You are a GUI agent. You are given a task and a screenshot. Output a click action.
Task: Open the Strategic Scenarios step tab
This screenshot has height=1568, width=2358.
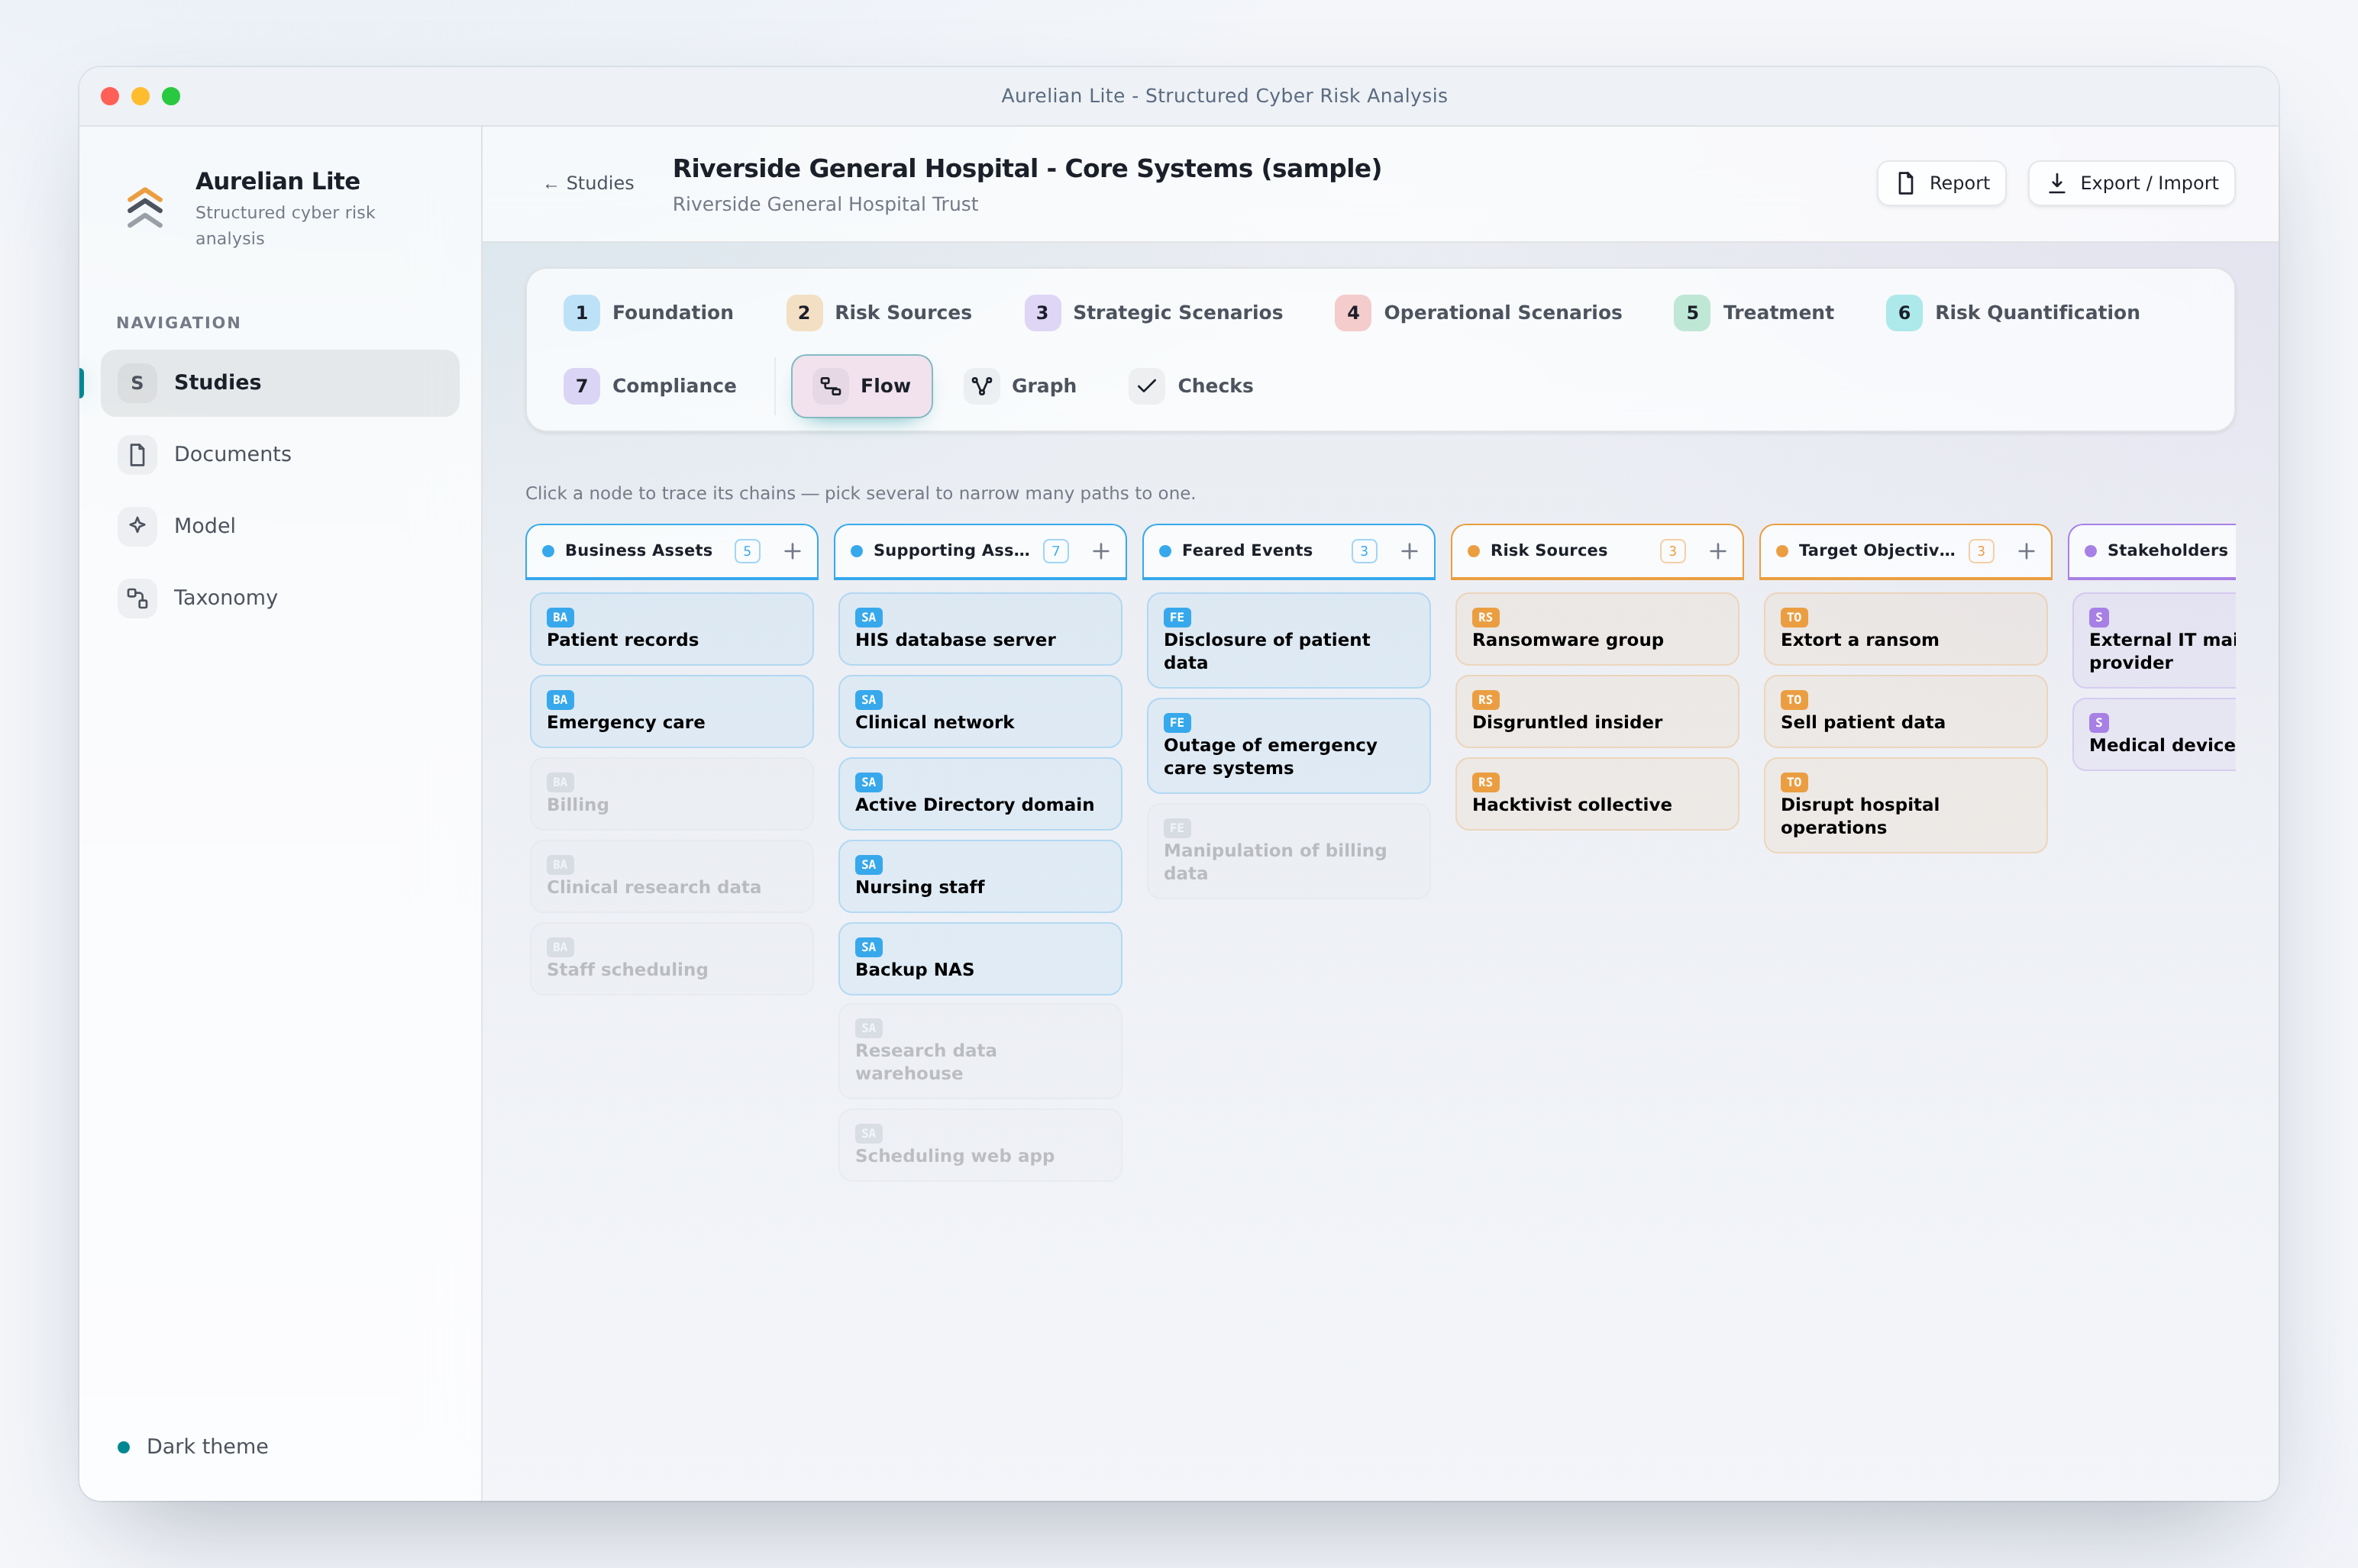pos(1154,313)
